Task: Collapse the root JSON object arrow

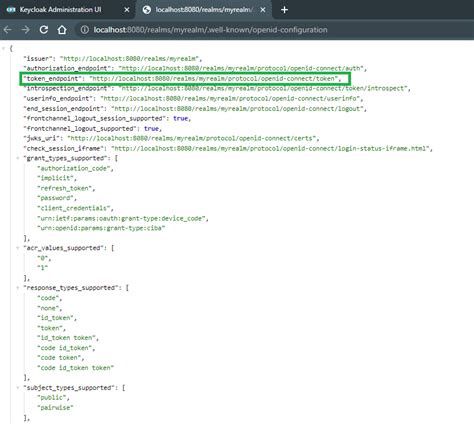Action: pos(3,49)
